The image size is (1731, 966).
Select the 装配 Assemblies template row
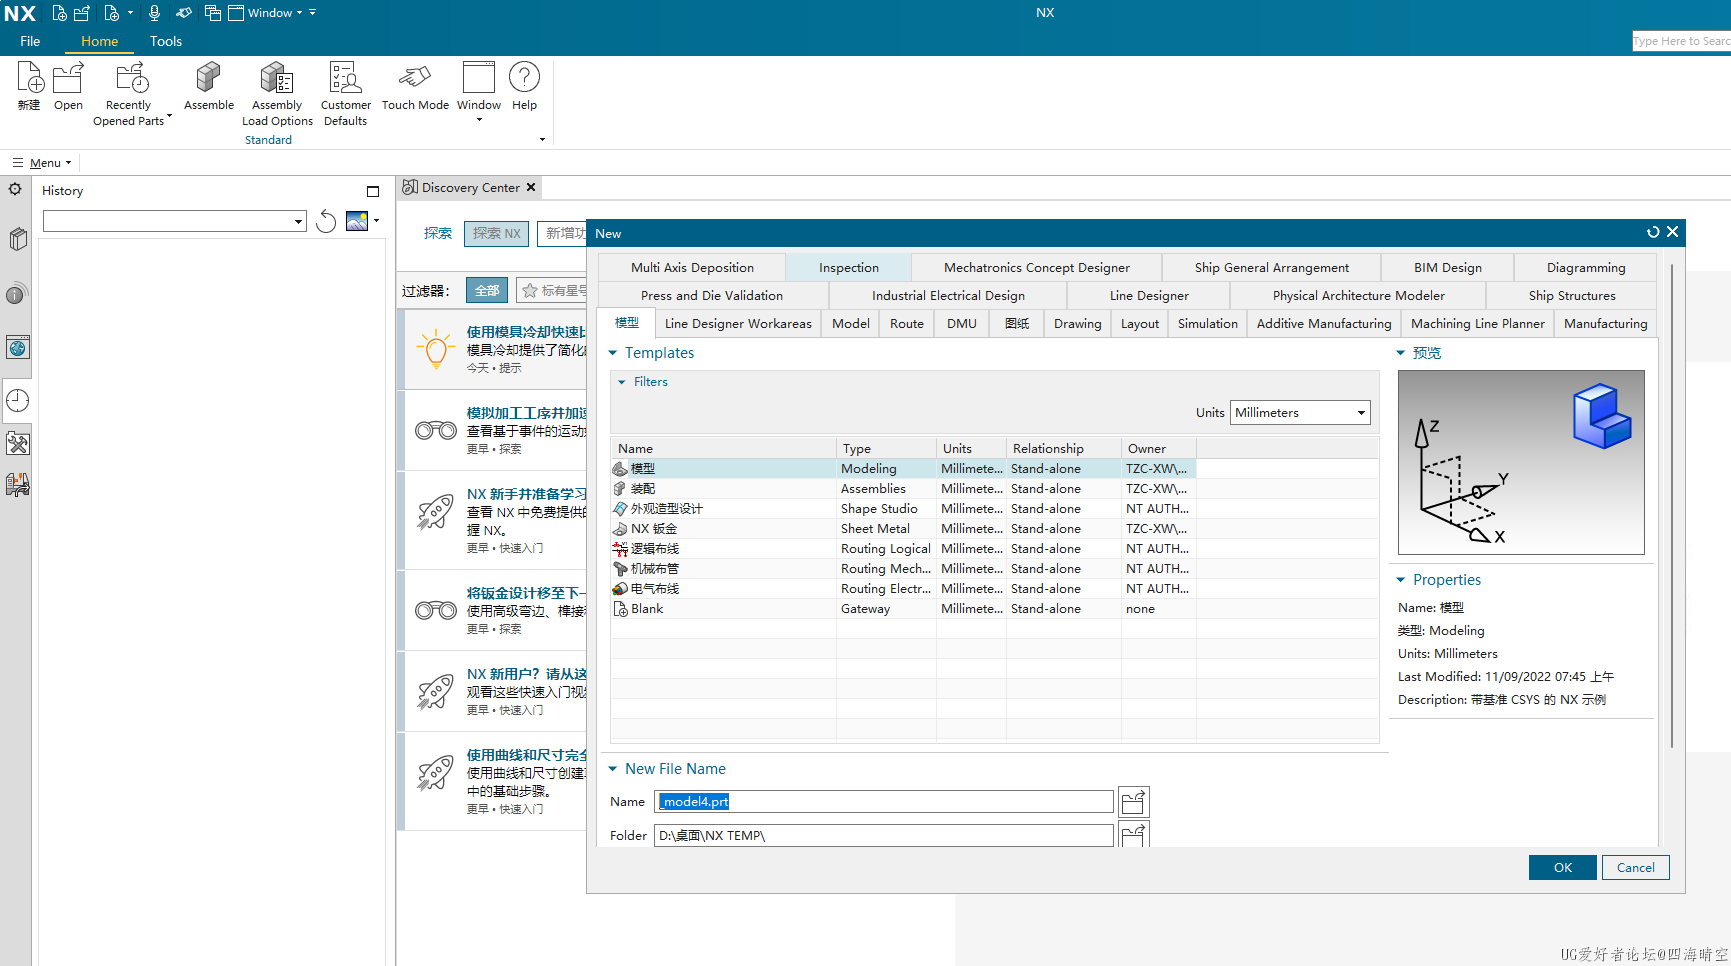[x=903, y=489]
